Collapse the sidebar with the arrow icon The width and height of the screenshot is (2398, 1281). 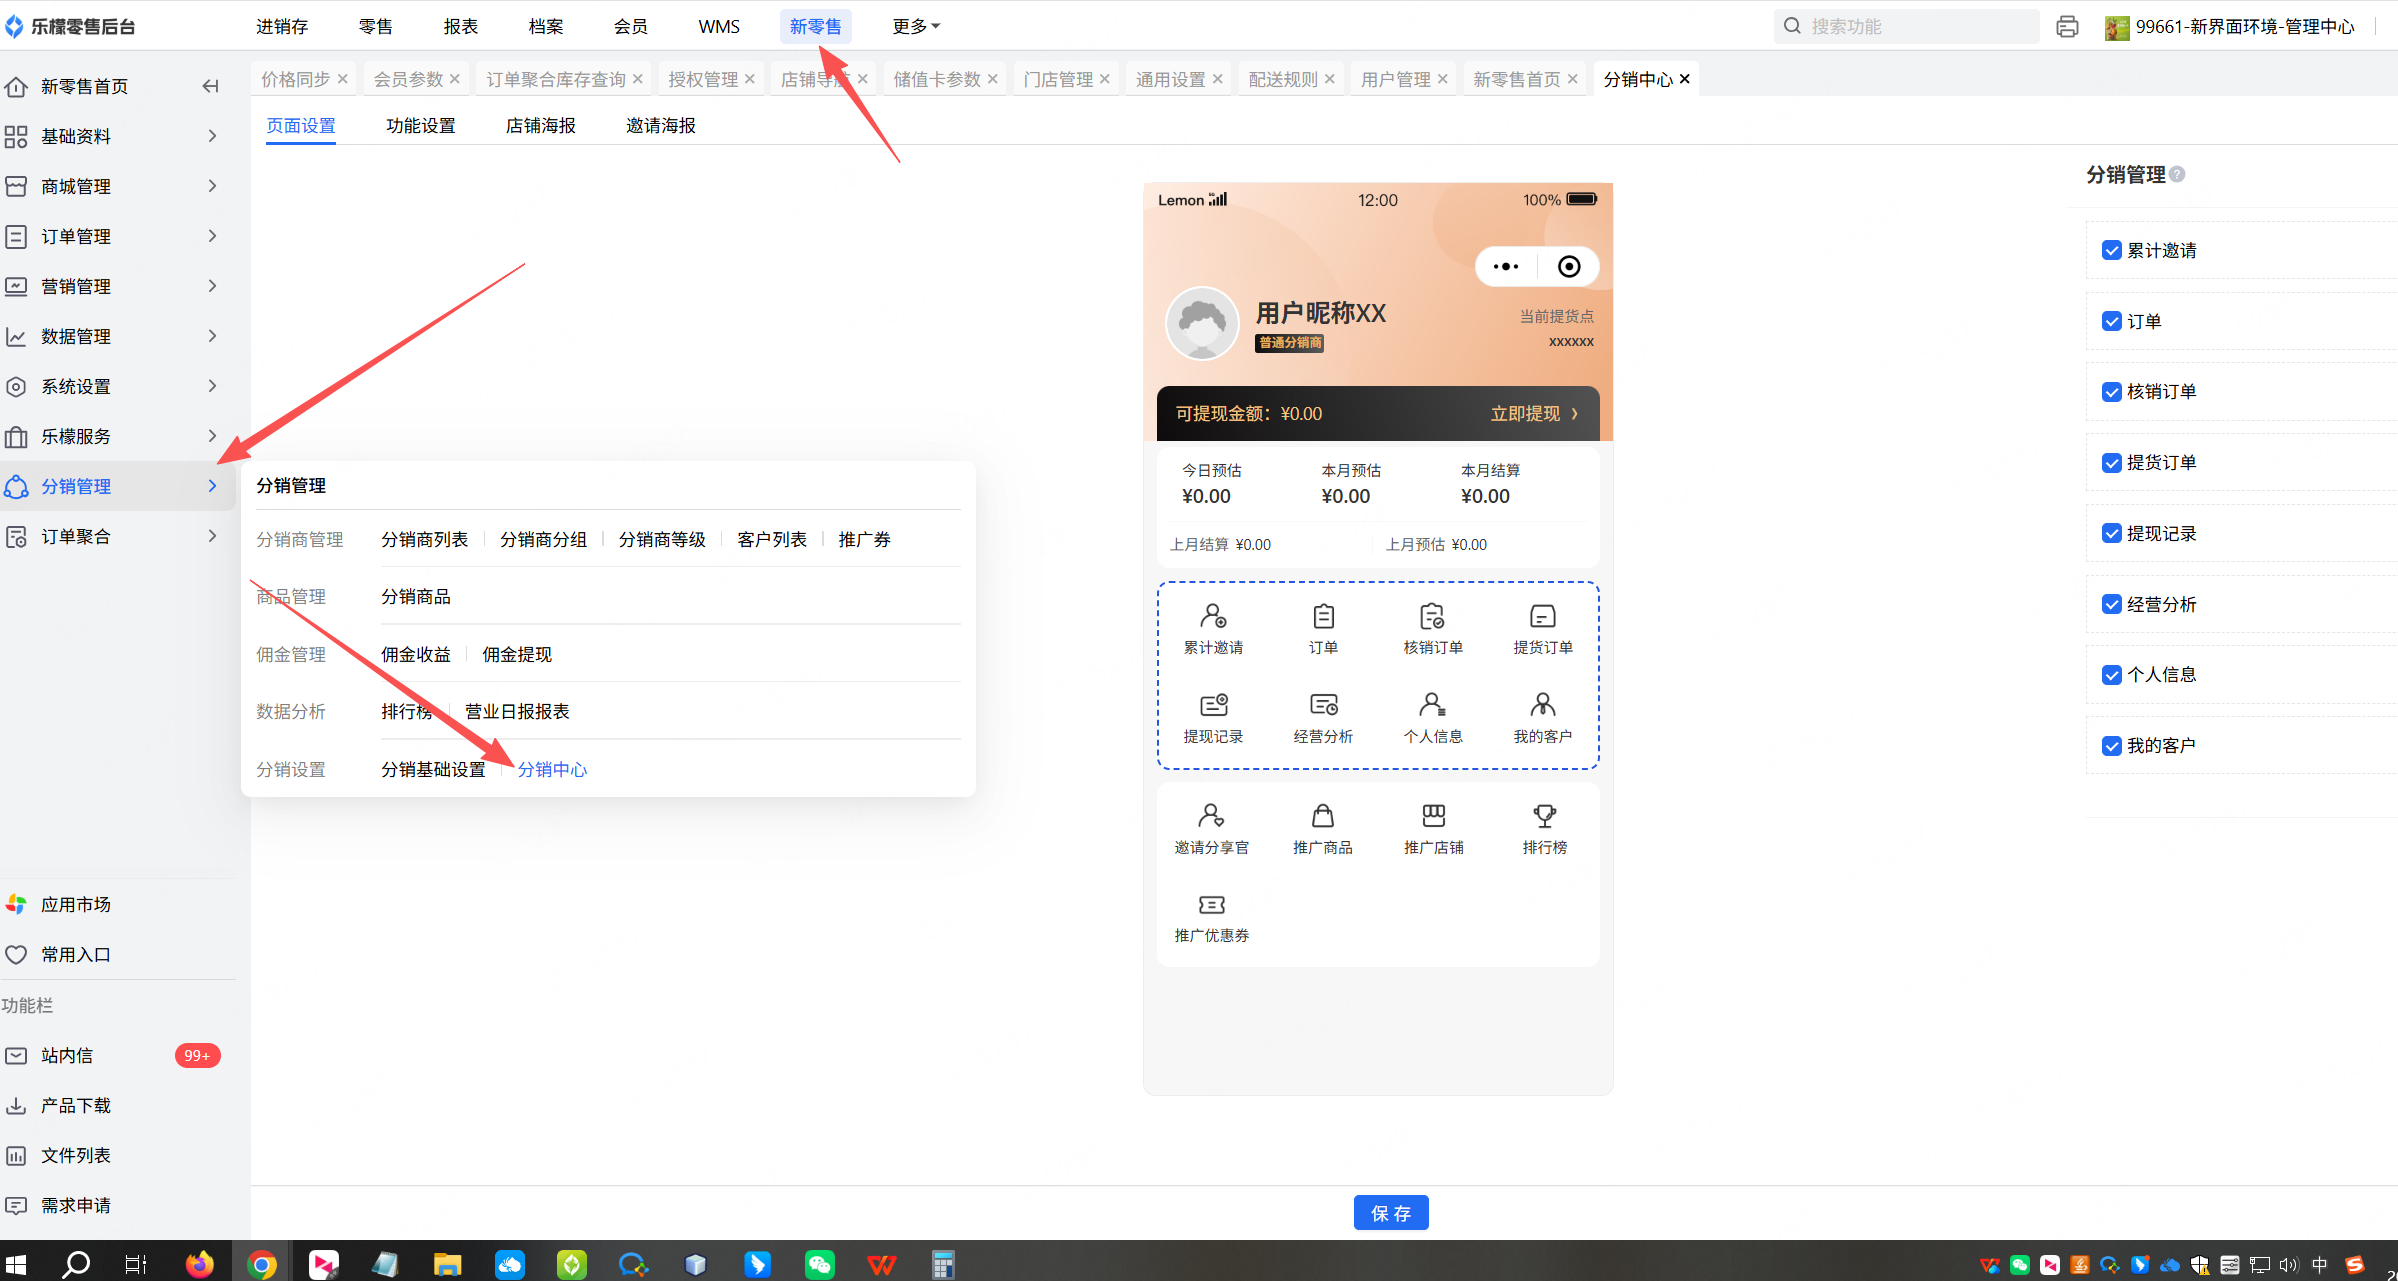tap(210, 86)
